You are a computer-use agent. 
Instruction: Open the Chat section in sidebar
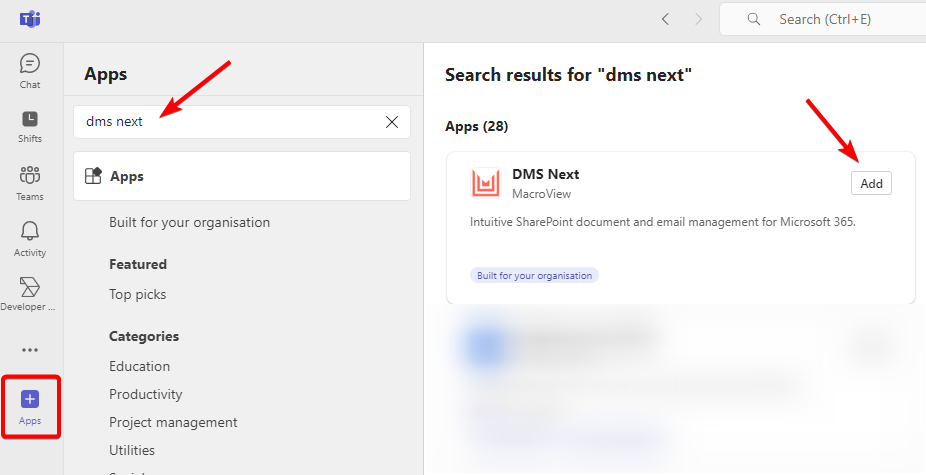point(30,71)
